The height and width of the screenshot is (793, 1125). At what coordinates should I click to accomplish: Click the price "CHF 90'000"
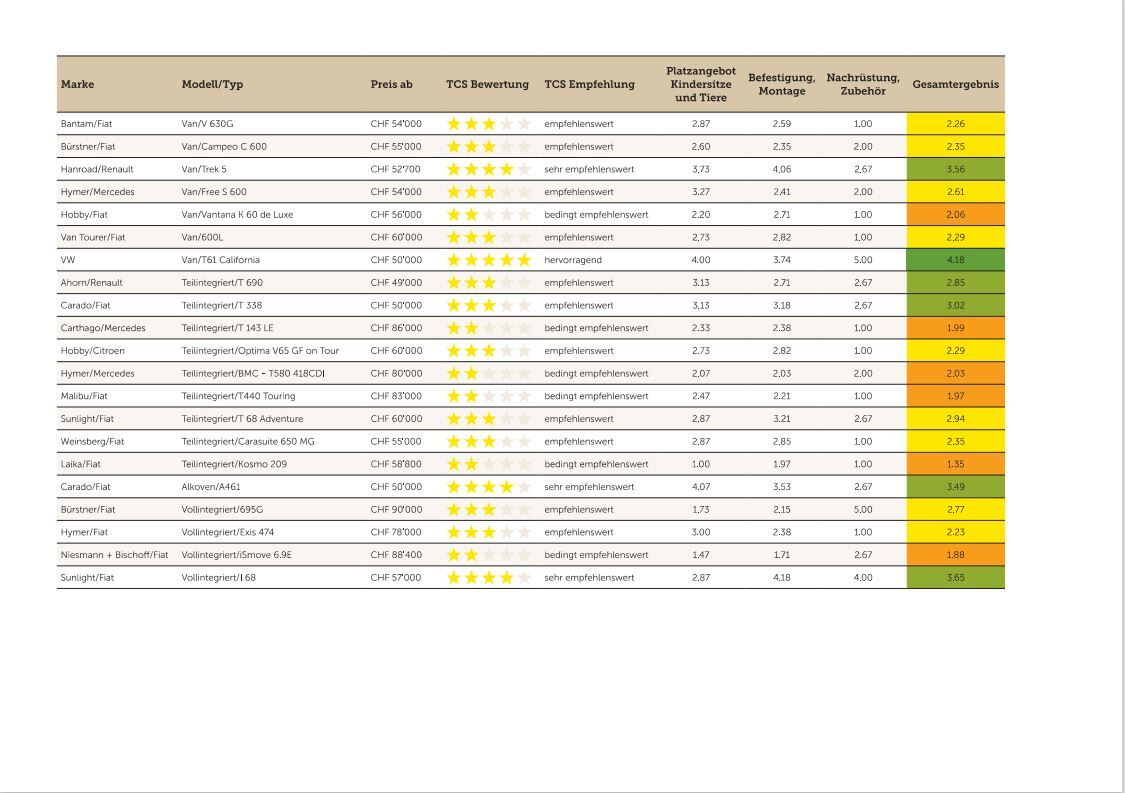pos(396,510)
